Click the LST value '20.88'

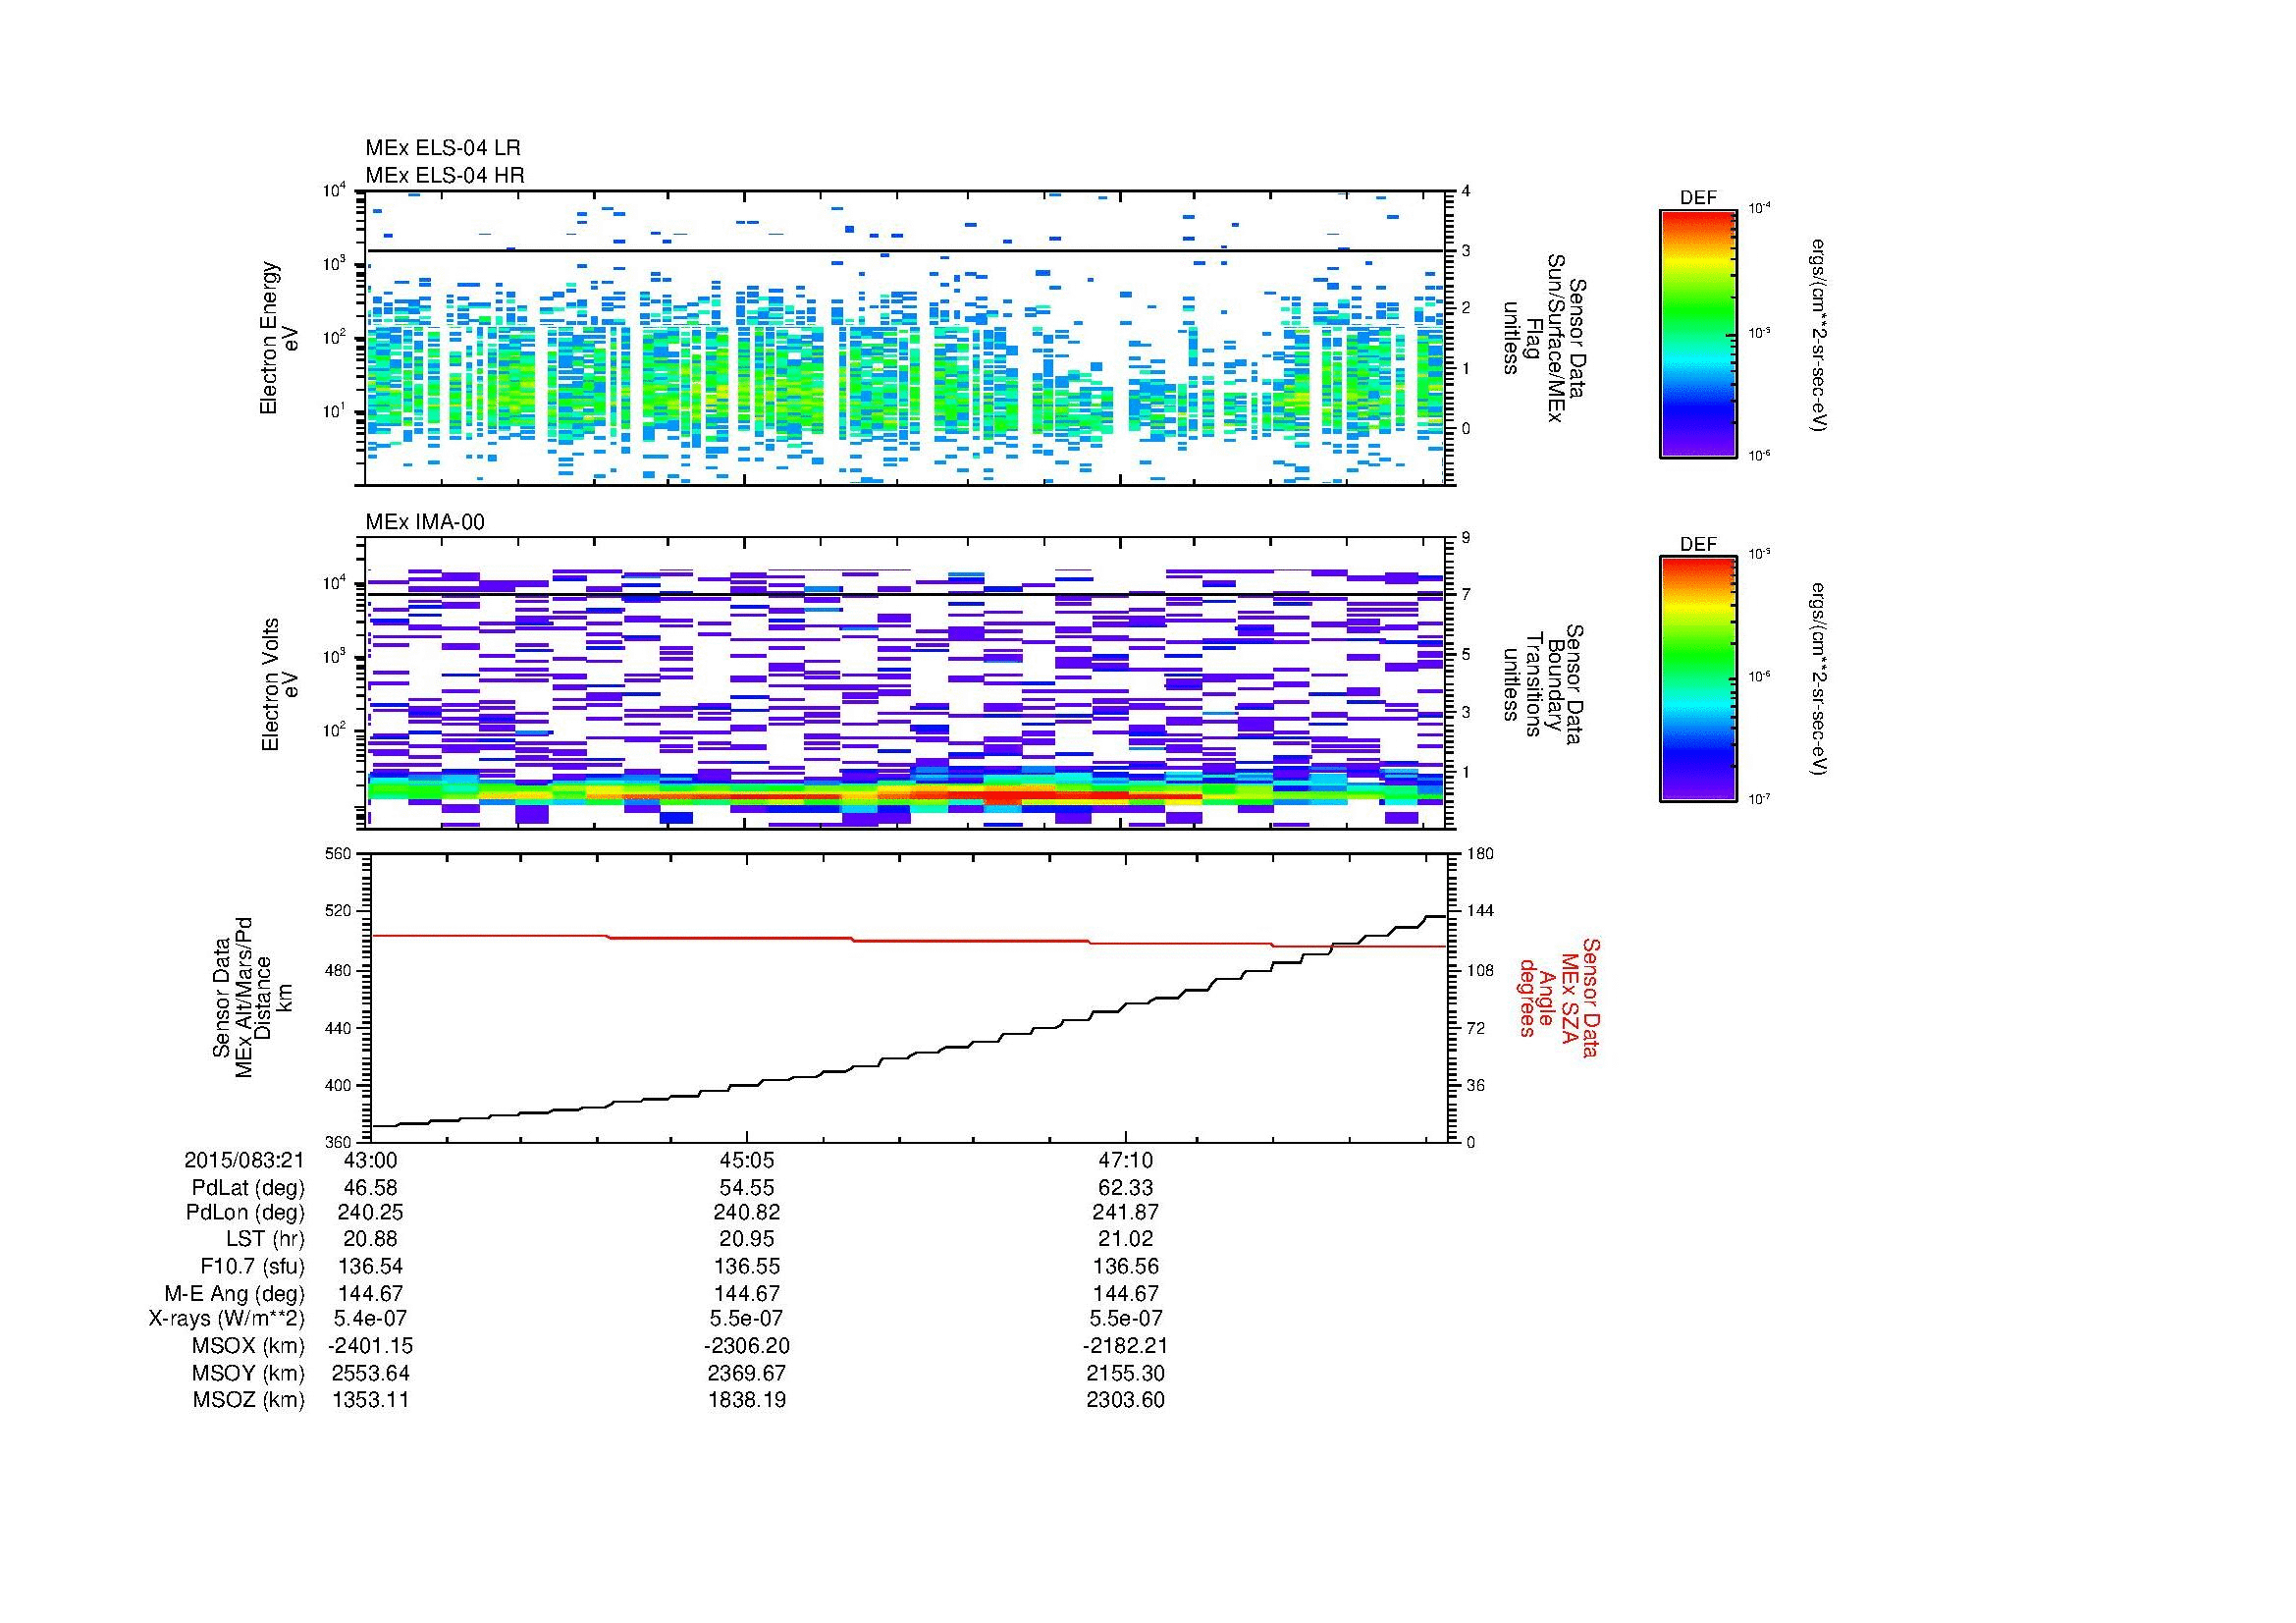(x=370, y=1239)
